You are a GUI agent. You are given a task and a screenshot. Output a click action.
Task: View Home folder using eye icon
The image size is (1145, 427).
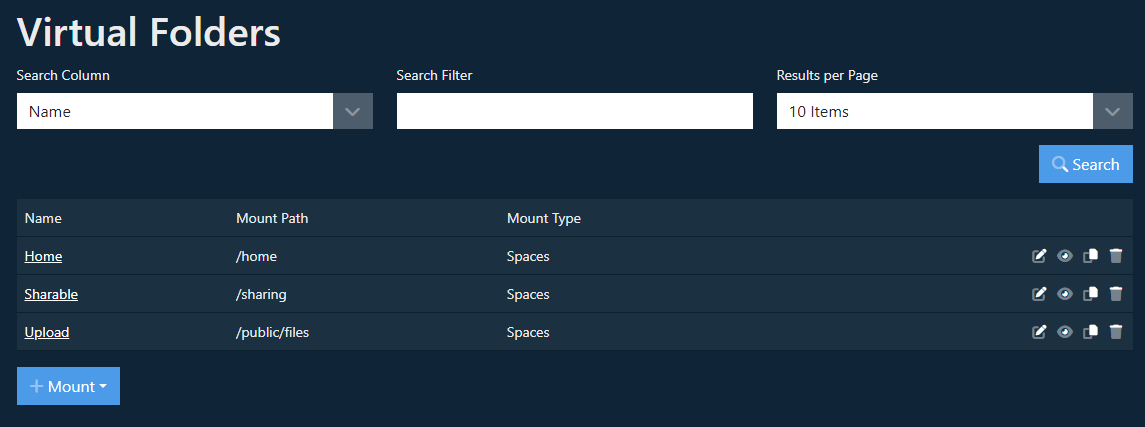1065,255
